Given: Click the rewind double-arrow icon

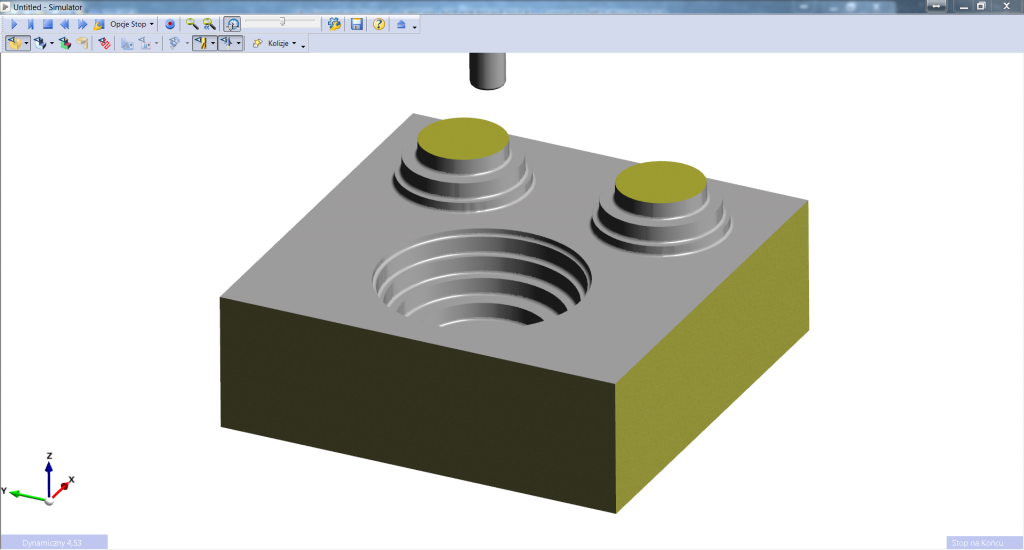Looking at the screenshot, I should 64,23.
